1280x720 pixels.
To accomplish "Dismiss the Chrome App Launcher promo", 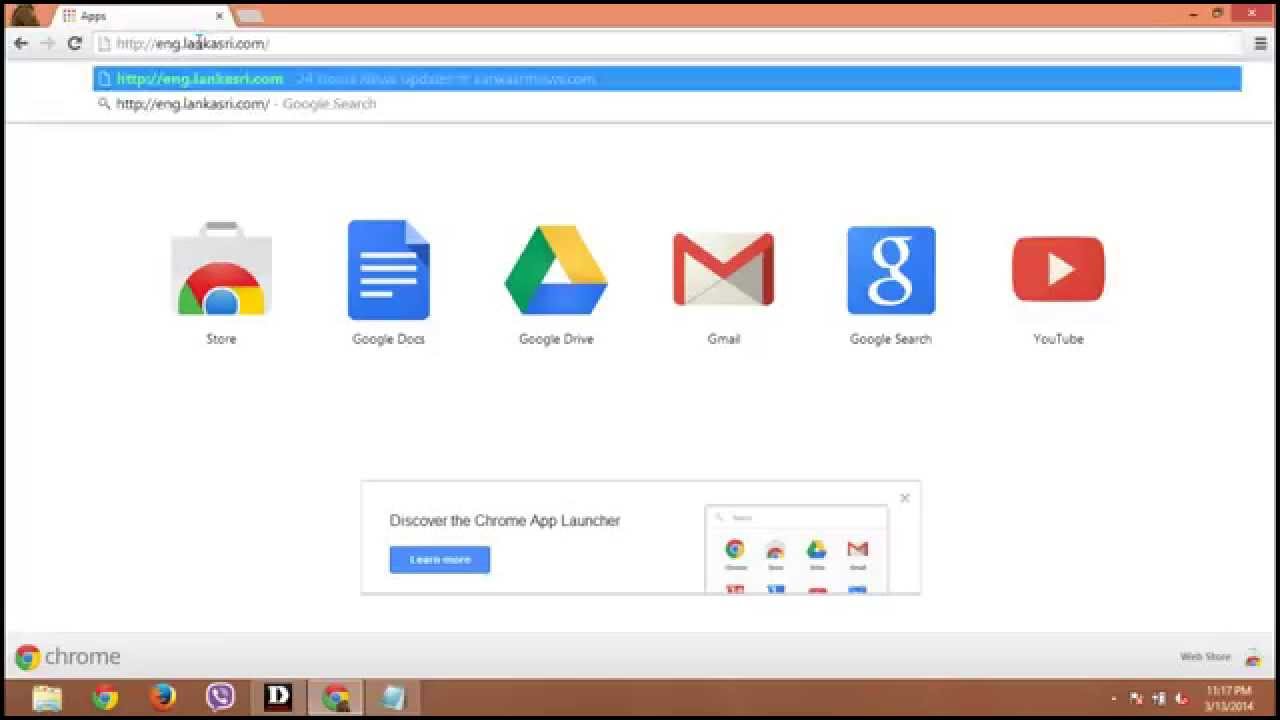I will click(x=905, y=498).
